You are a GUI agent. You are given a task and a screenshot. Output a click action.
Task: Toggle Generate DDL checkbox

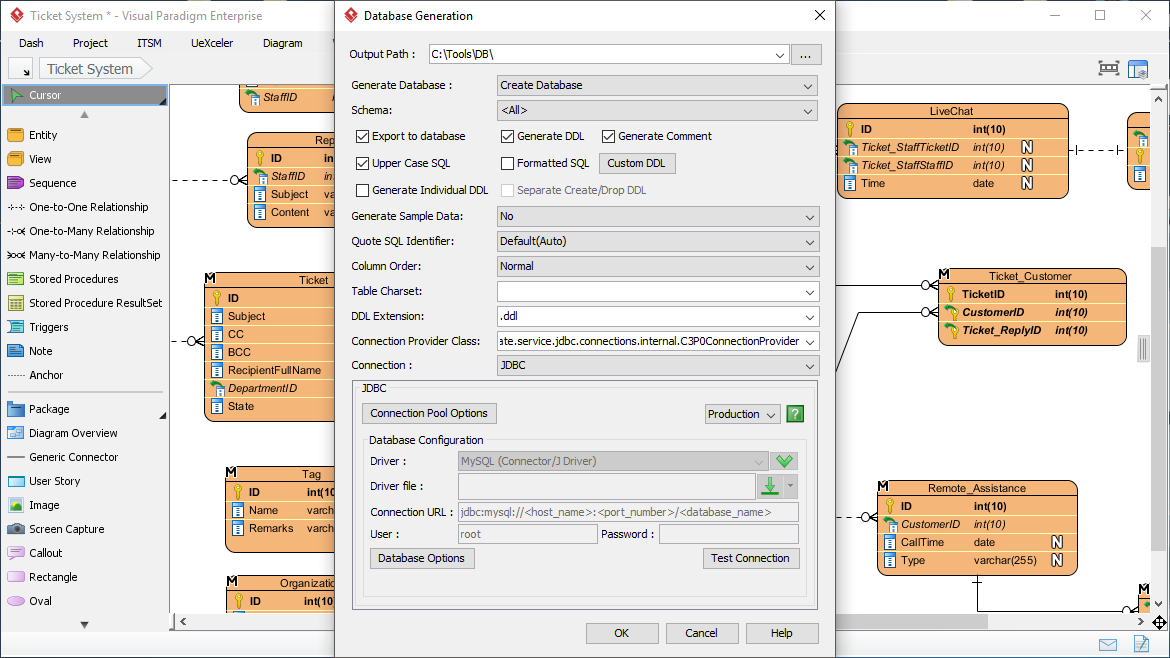point(507,137)
